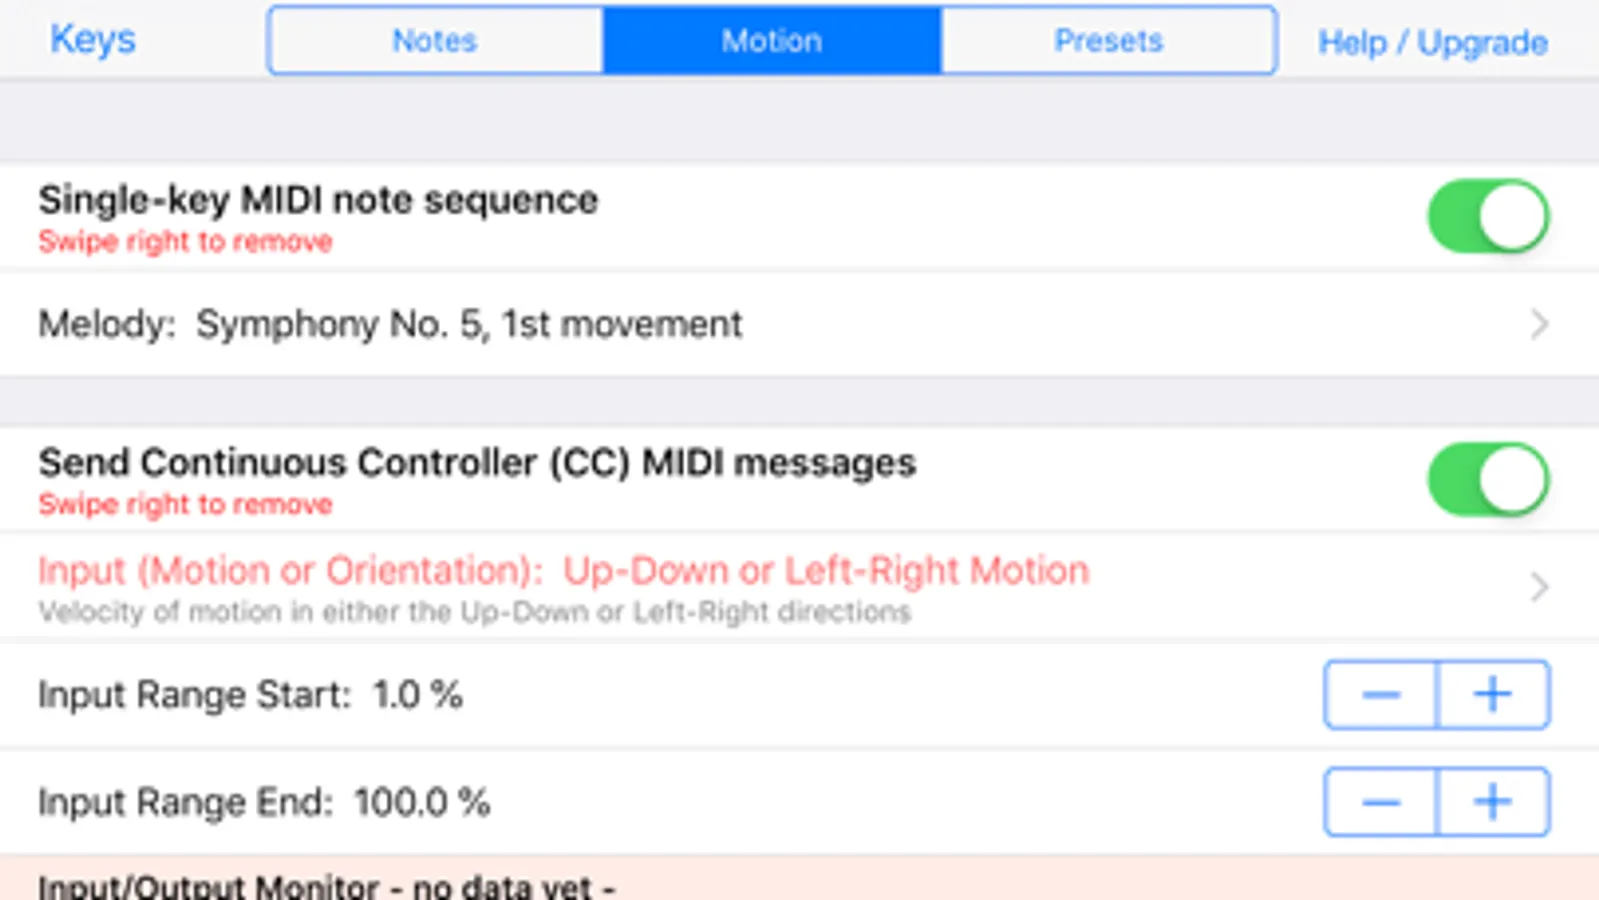Expand the Input Motion or Orientation chevron
Screen dimensions: 1599x900
click(1539, 587)
